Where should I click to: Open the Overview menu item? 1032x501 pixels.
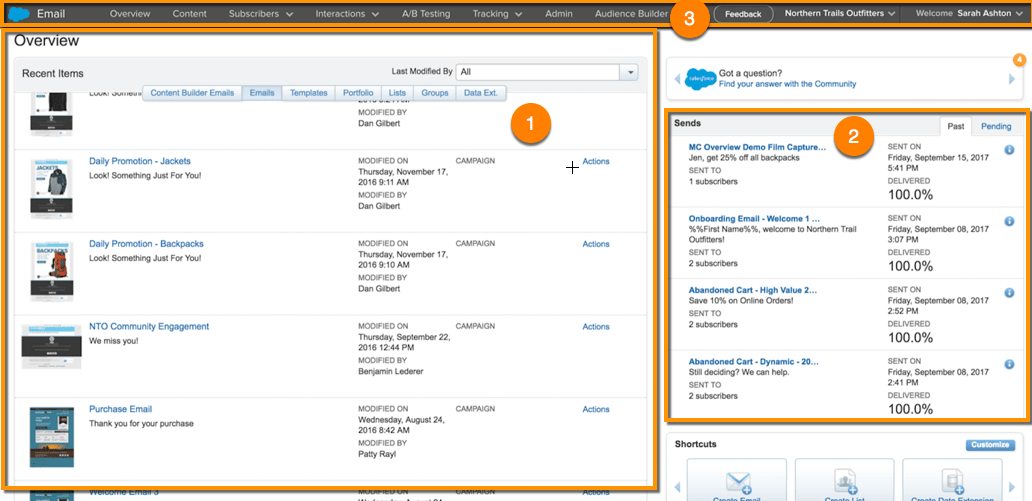pyautogui.click(x=130, y=13)
